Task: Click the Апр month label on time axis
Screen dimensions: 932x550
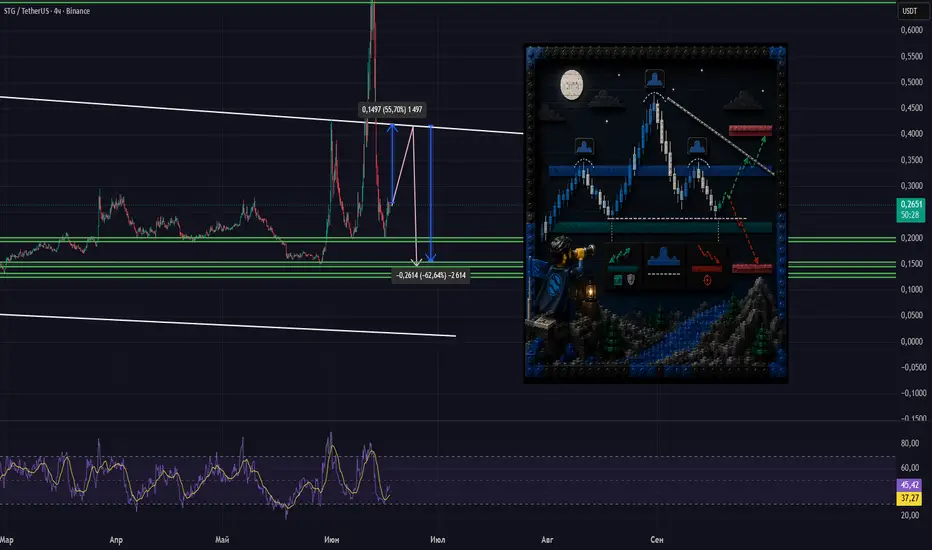Action: click(116, 540)
